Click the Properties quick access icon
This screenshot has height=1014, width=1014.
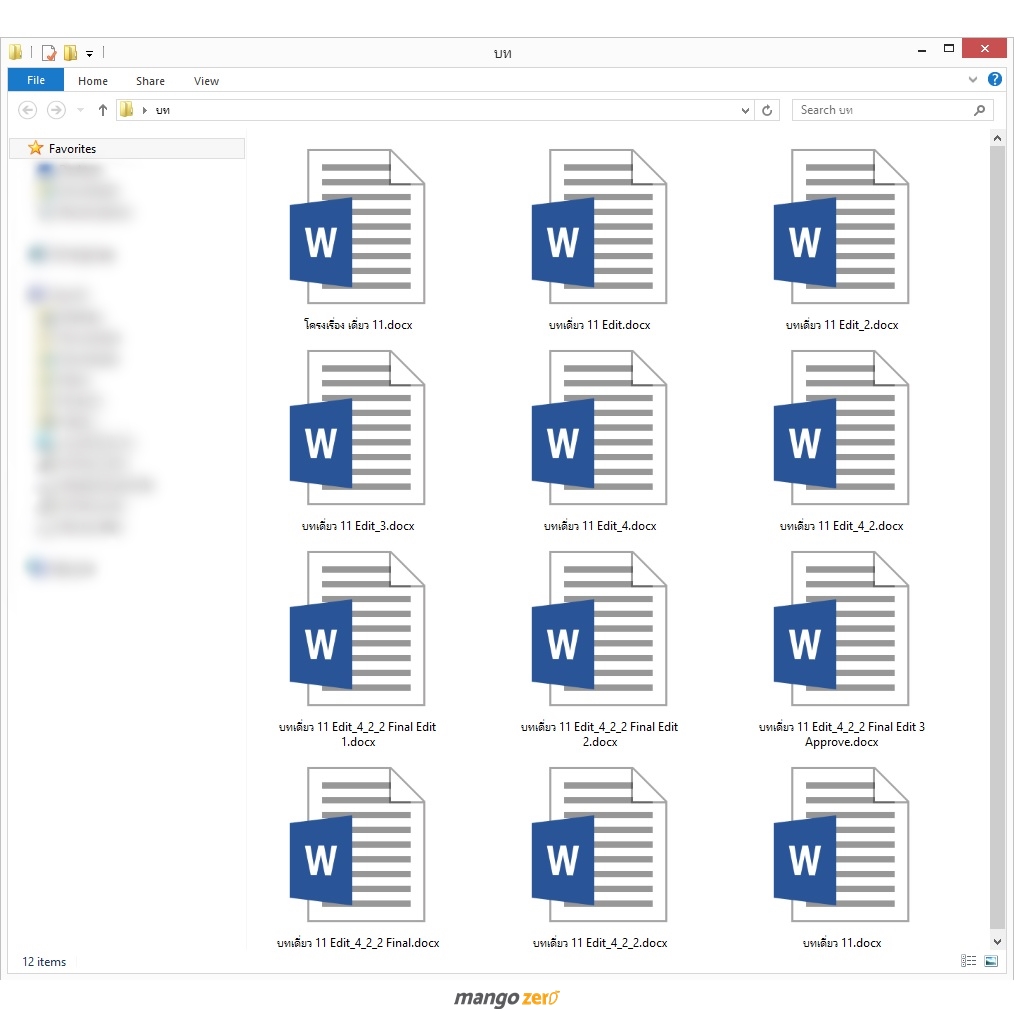pyautogui.click(x=49, y=52)
